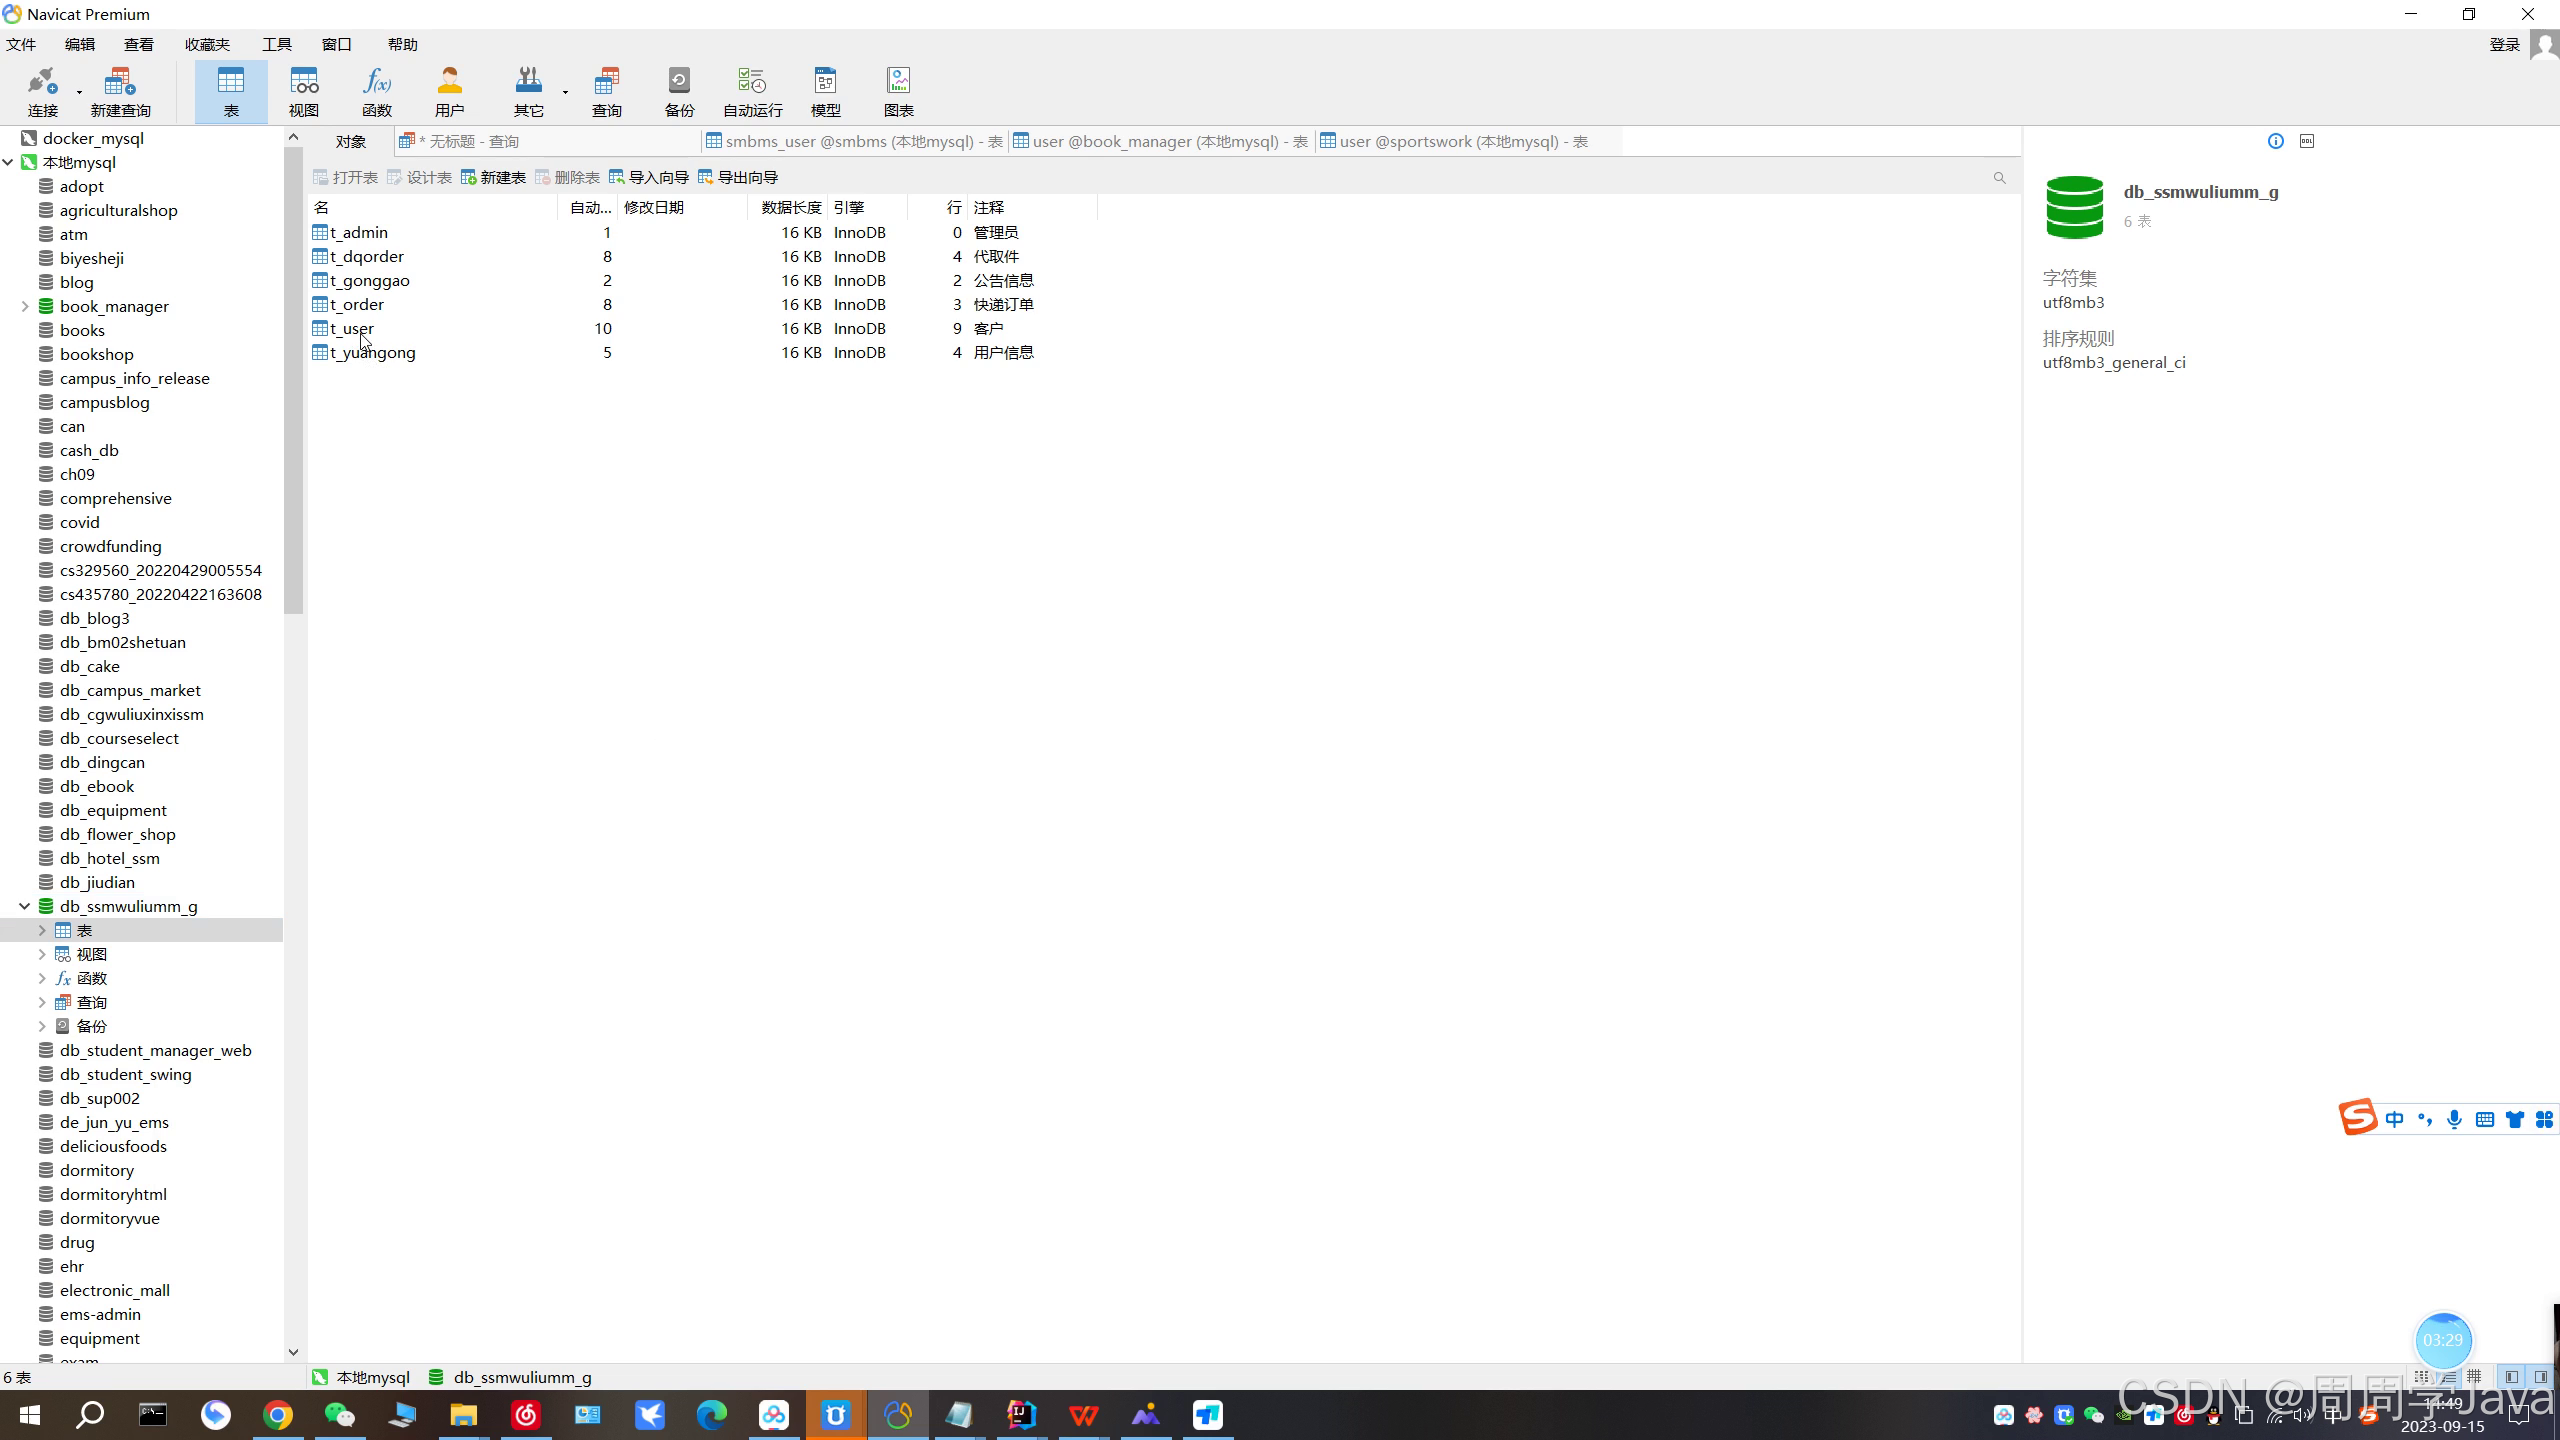
Task: Open the Backup (备份) toolbar icon
Action: click(679, 91)
